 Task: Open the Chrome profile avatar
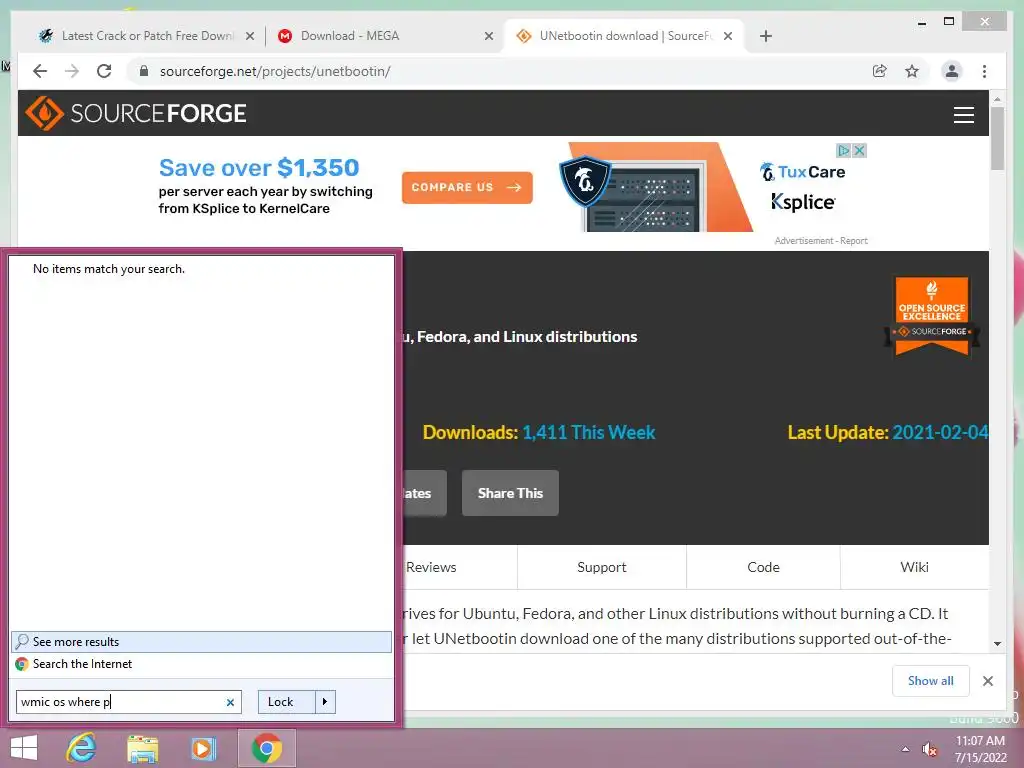(952, 71)
